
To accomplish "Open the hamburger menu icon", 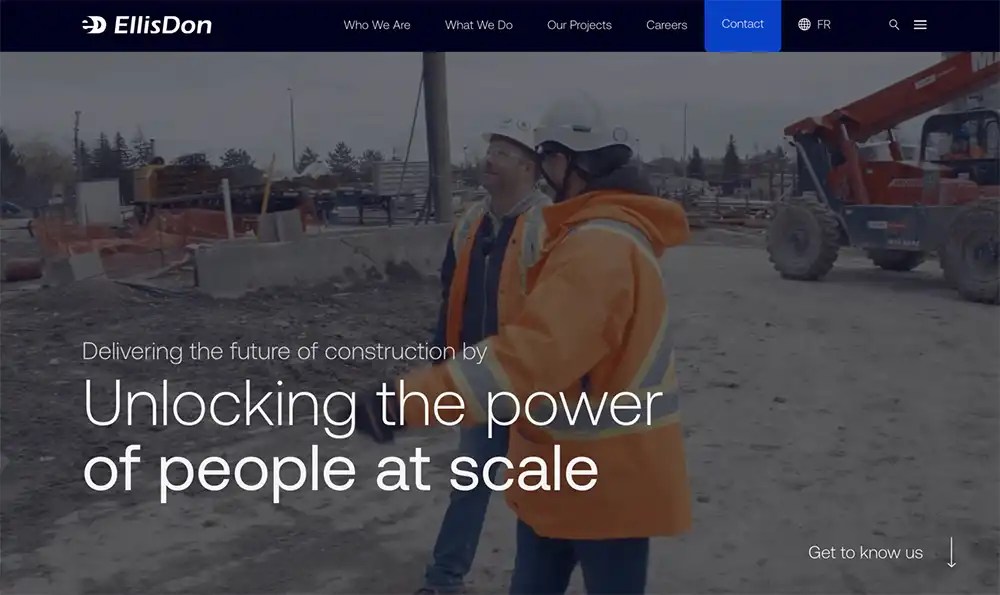I will pos(920,25).
